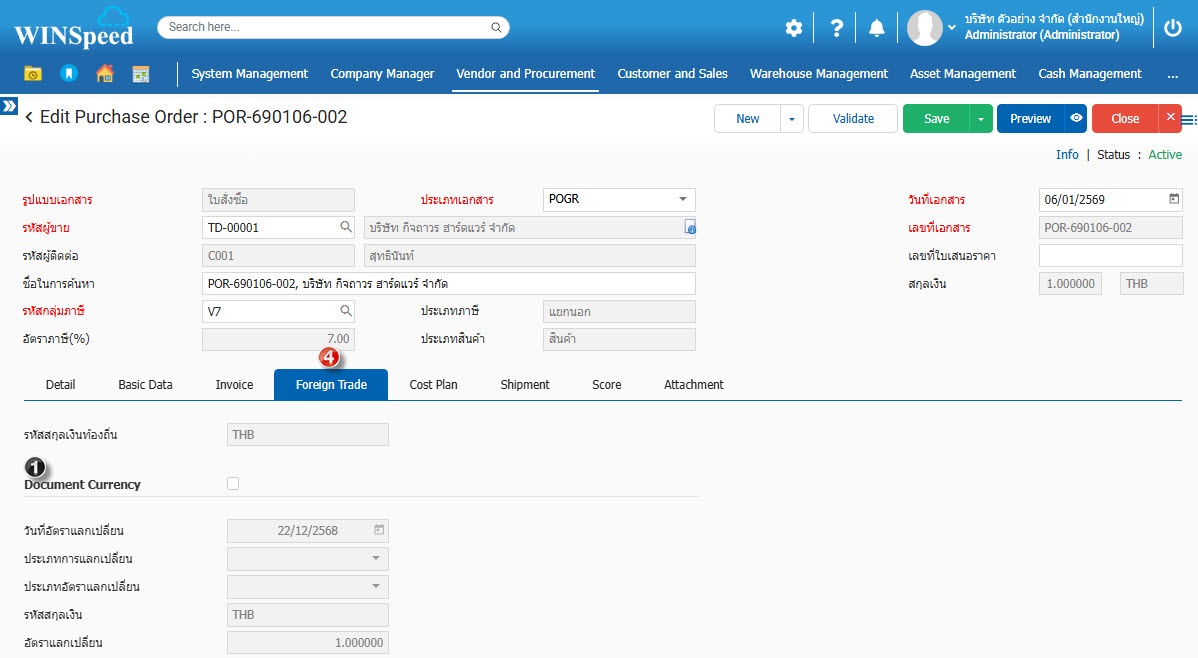Screen dimensions: 1198x658
Task: Open settings gear icon
Action: (x=793, y=28)
